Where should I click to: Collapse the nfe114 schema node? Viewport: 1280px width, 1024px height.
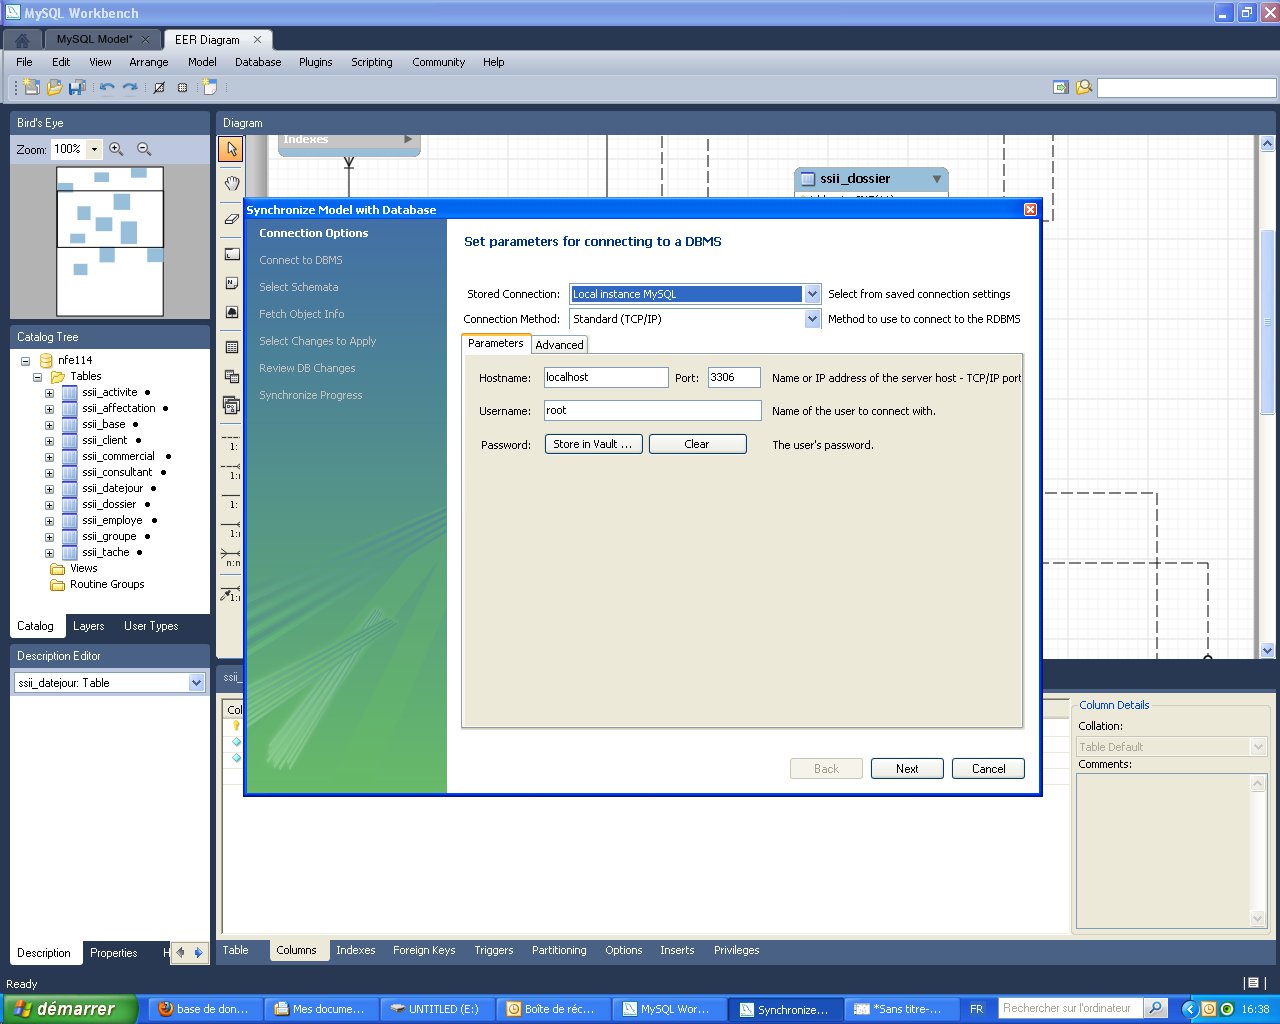[26, 361]
